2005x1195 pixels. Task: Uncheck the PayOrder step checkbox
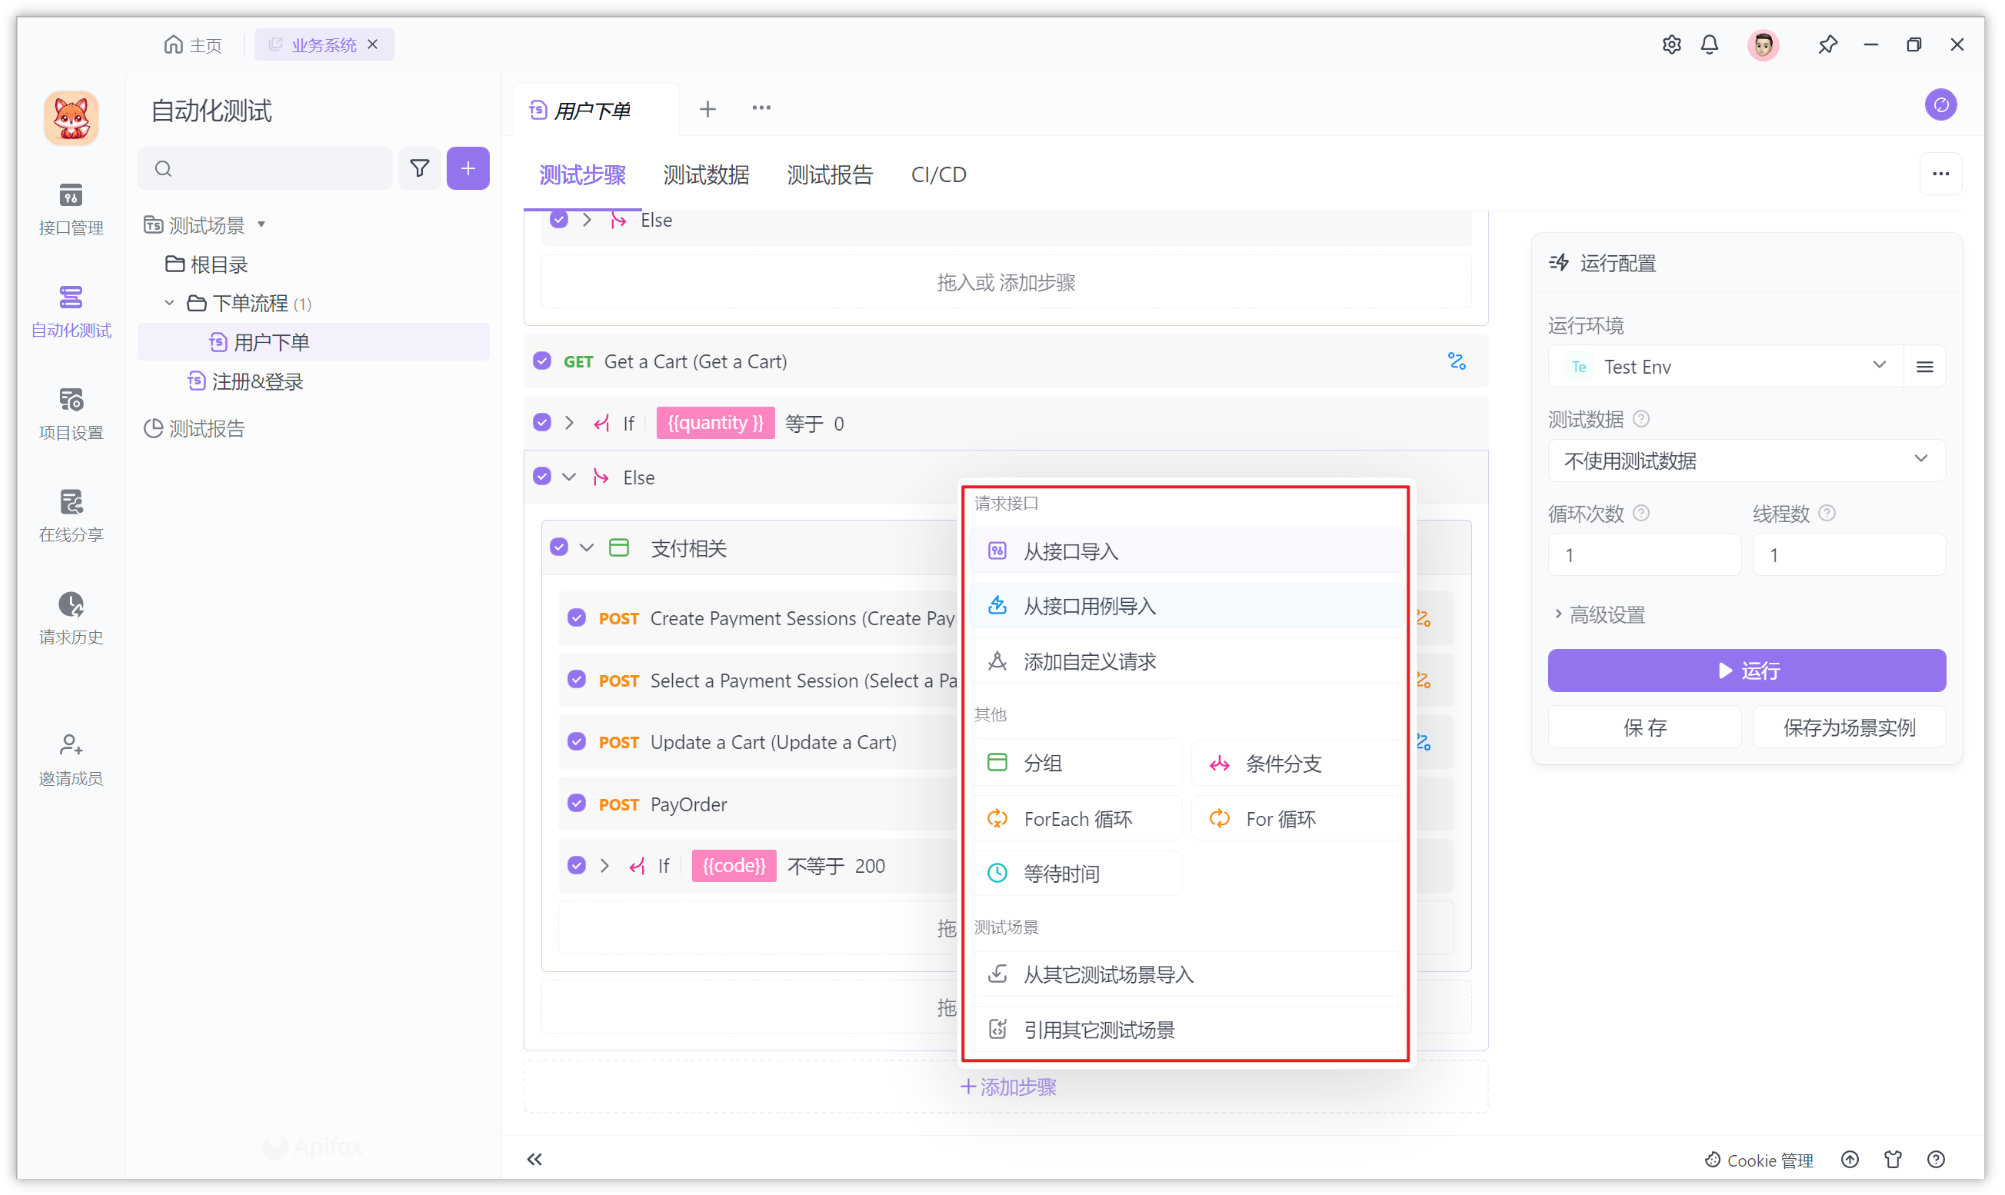(x=576, y=803)
